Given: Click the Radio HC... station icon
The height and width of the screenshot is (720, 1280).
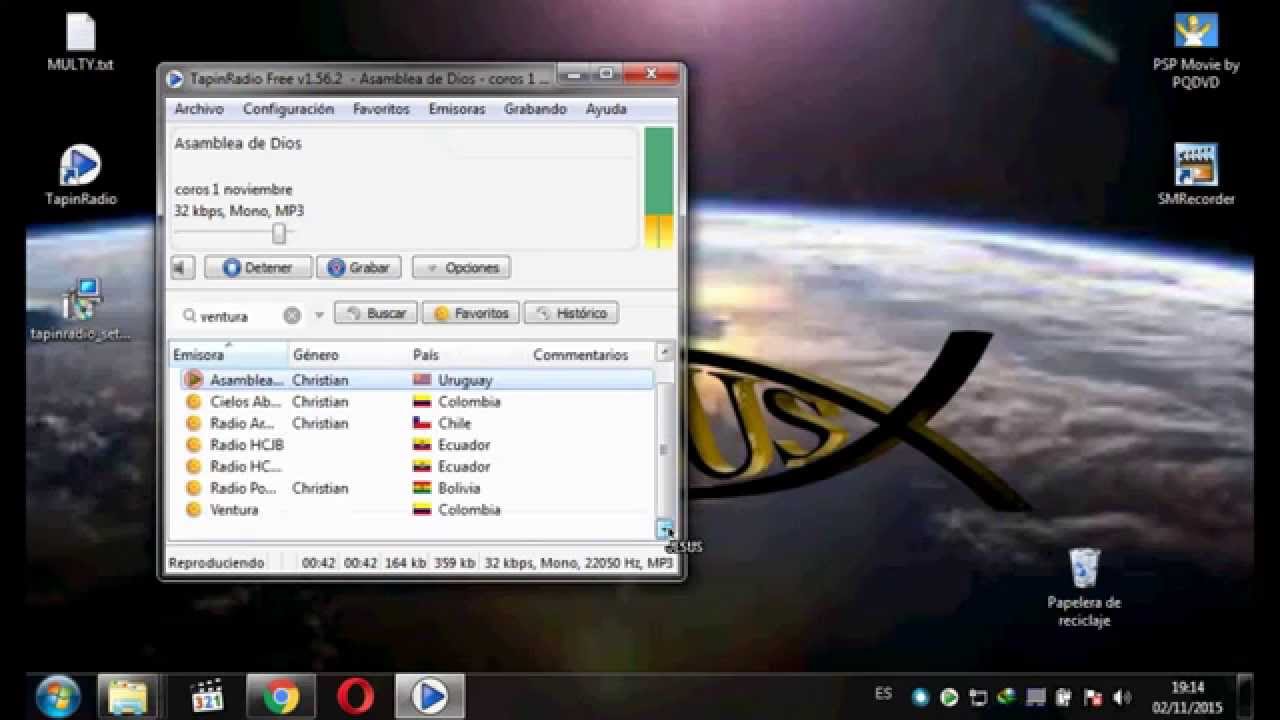Looking at the screenshot, I should pyautogui.click(x=194, y=466).
